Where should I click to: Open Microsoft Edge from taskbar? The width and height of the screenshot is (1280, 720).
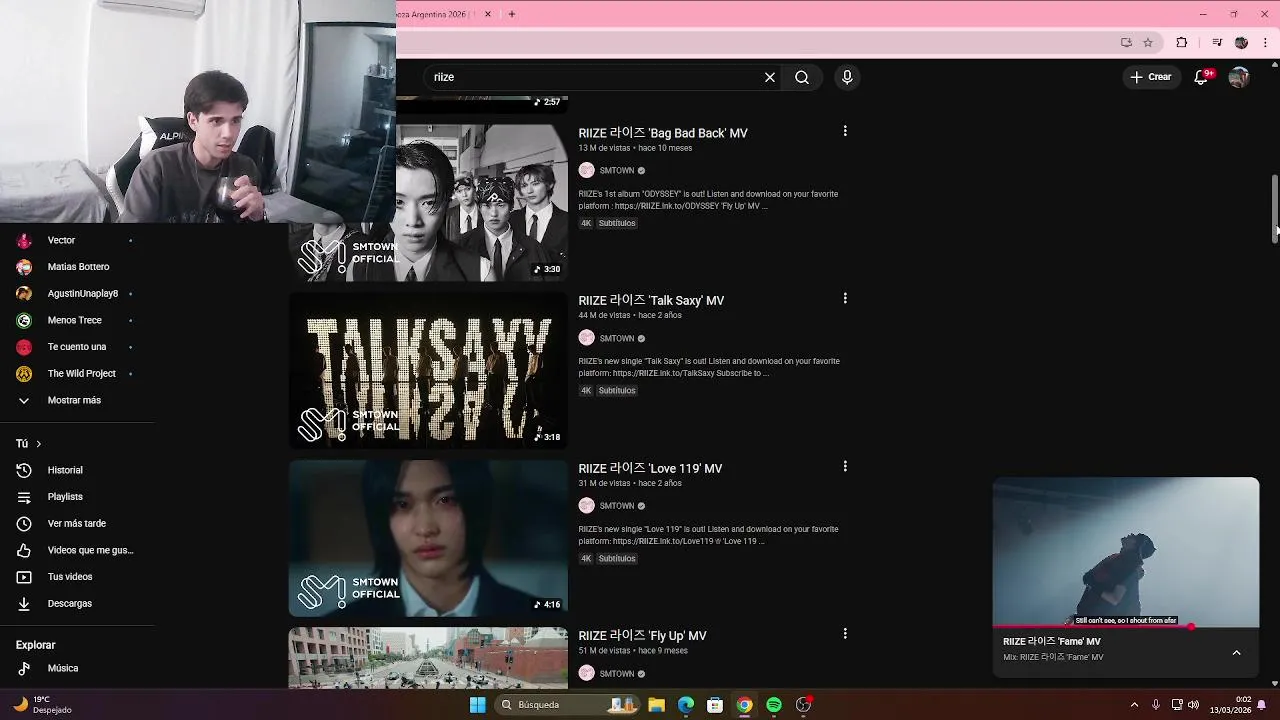click(x=686, y=705)
